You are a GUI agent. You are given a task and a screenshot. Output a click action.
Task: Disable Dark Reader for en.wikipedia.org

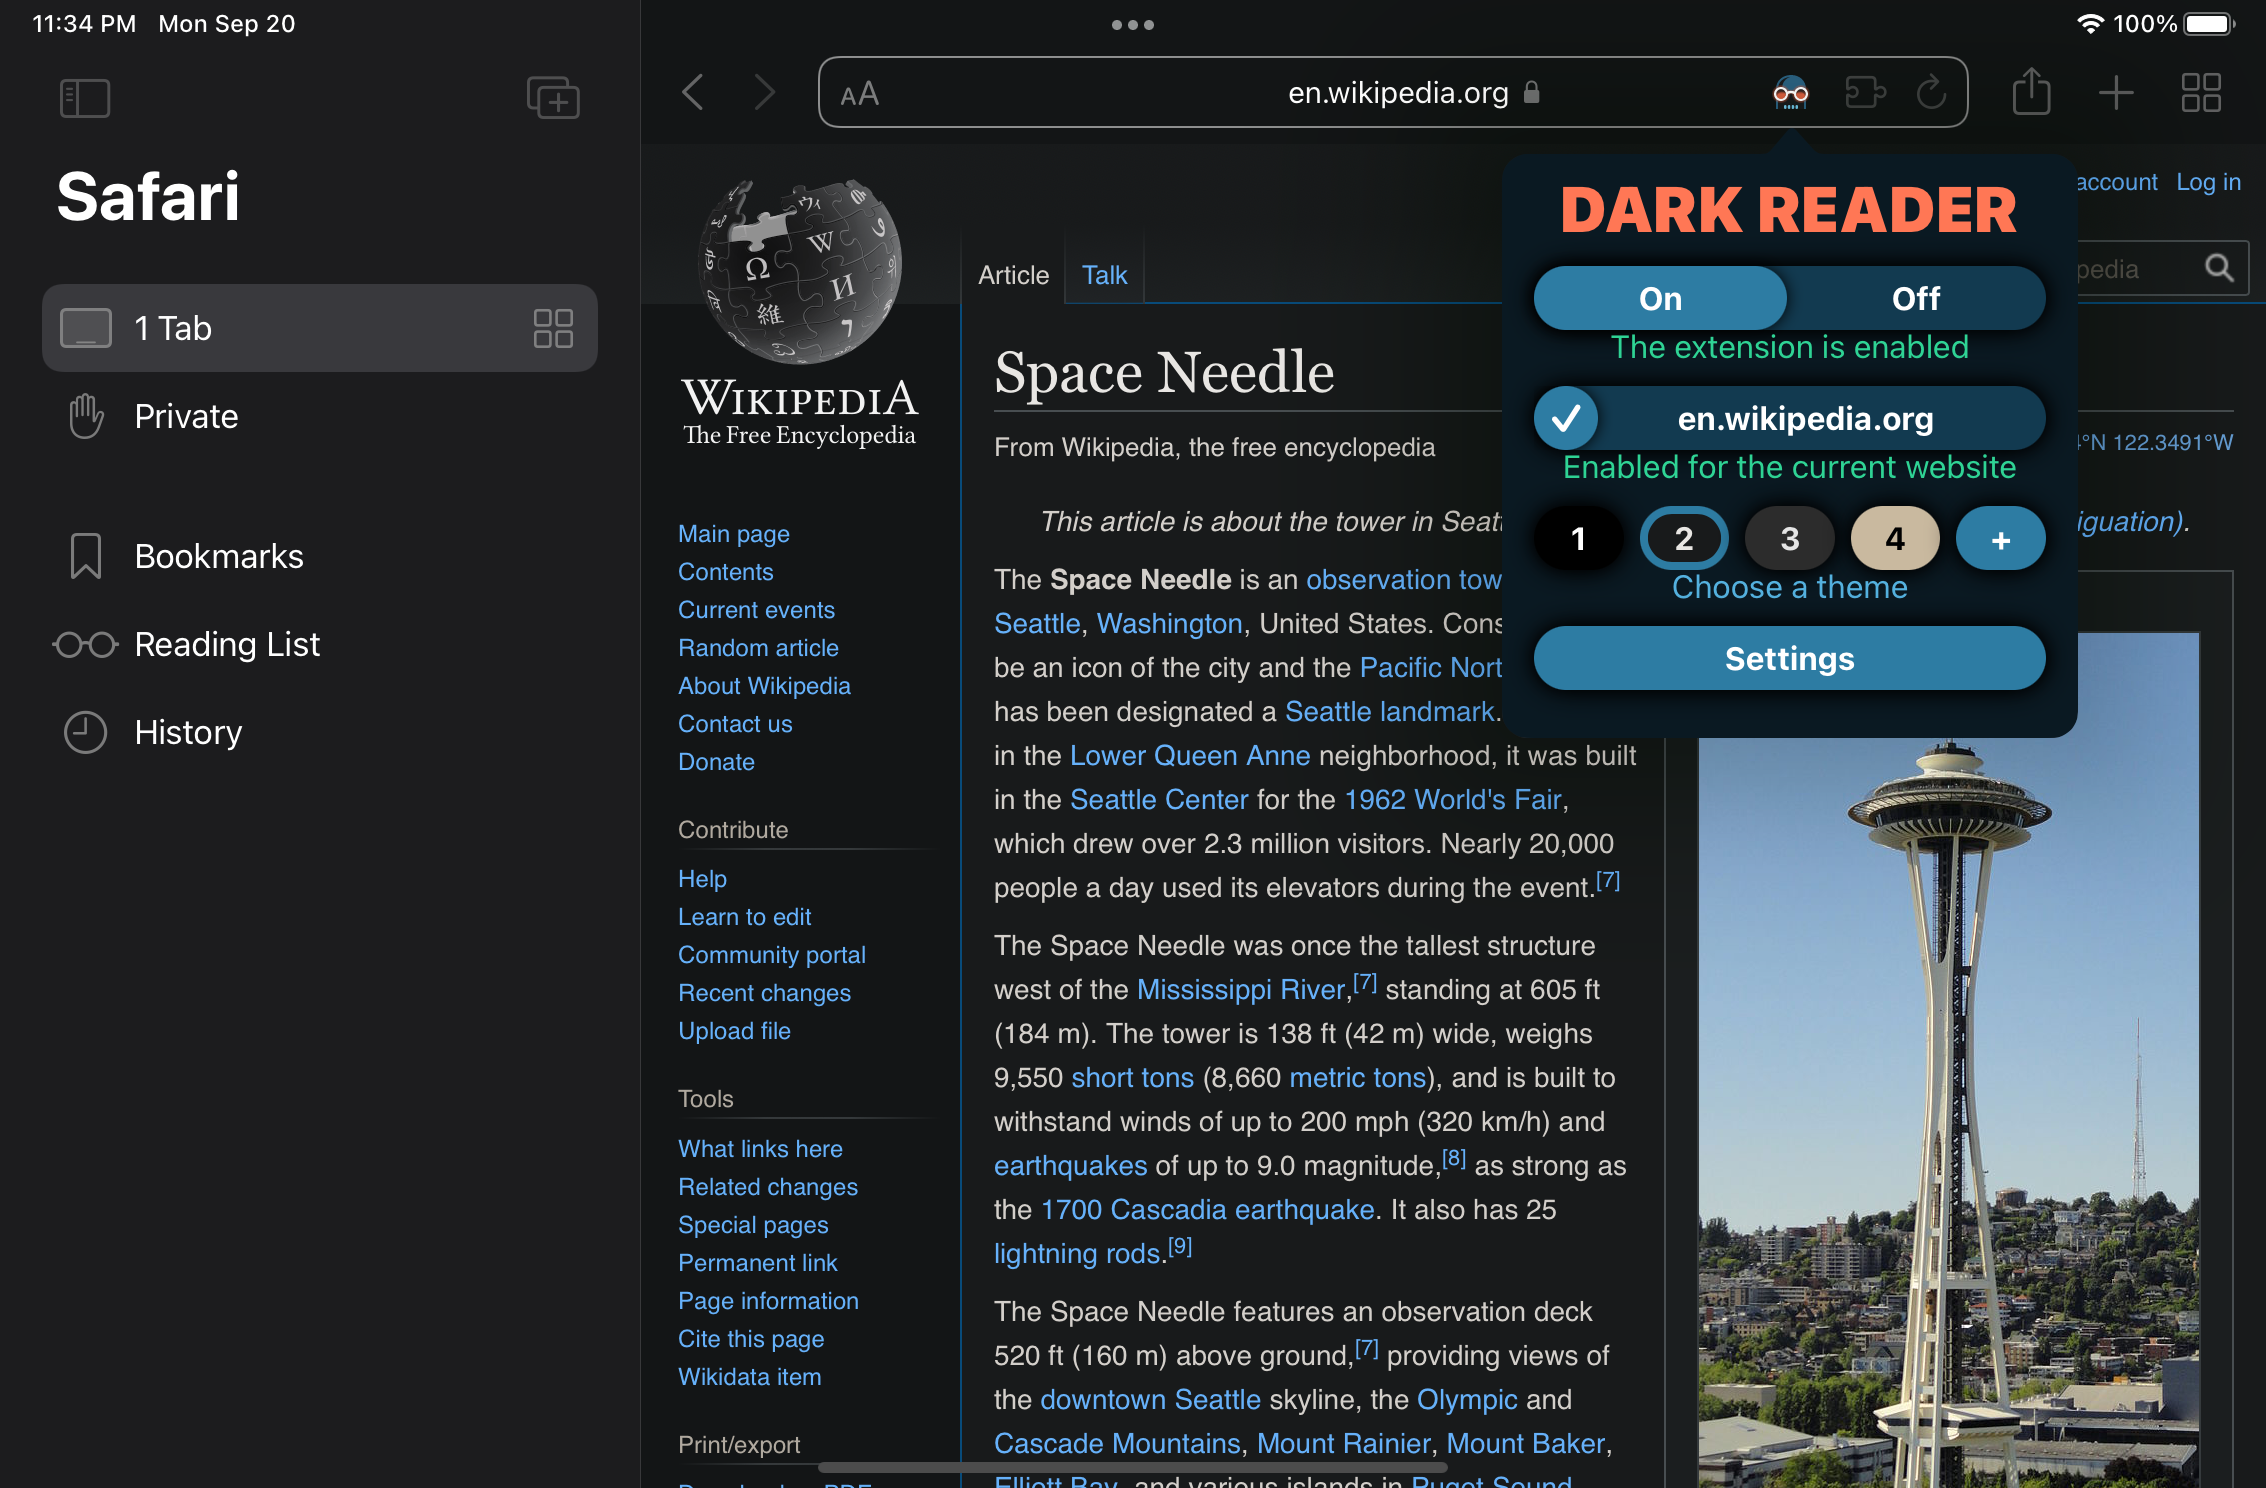coord(1566,418)
